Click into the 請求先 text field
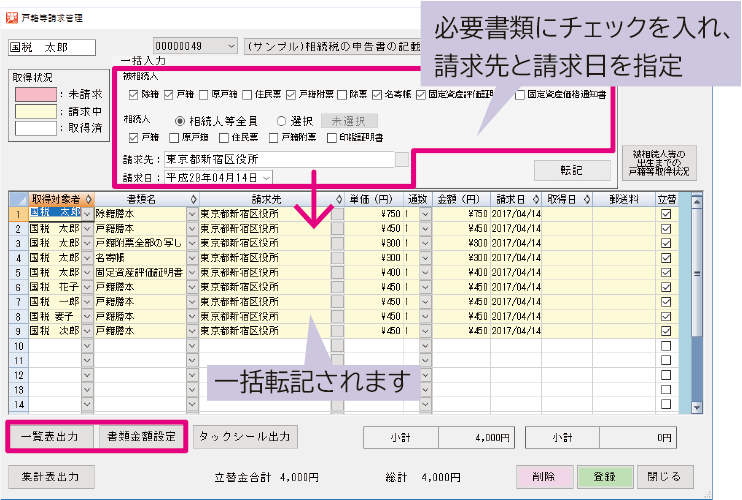 (278, 159)
